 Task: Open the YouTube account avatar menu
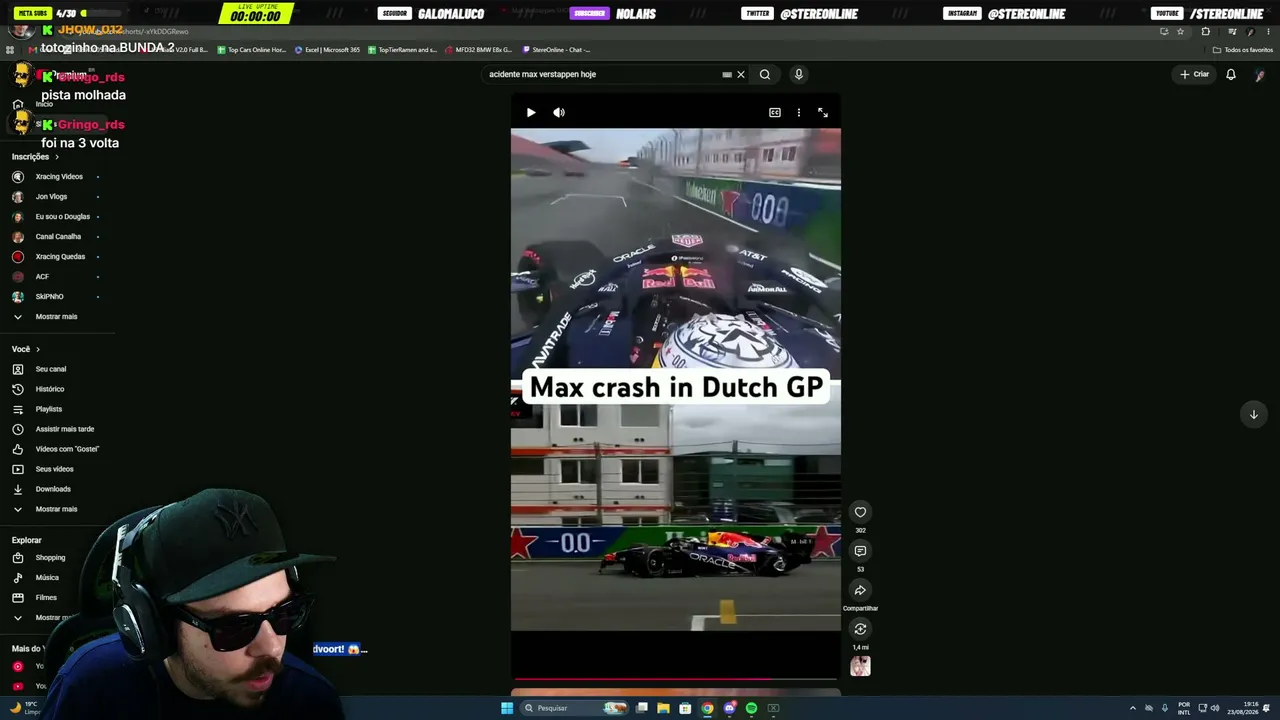[1260, 74]
